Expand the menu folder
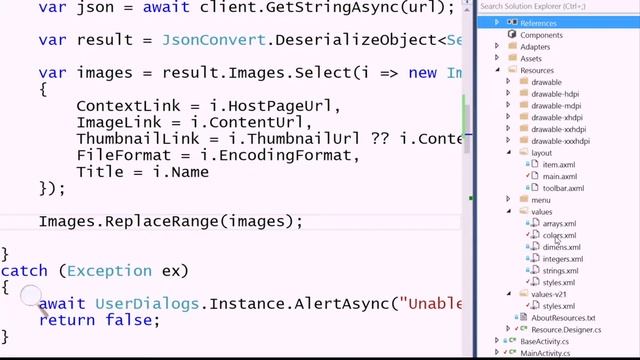The width and height of the screenshot is (640, 360). (508, 199)
